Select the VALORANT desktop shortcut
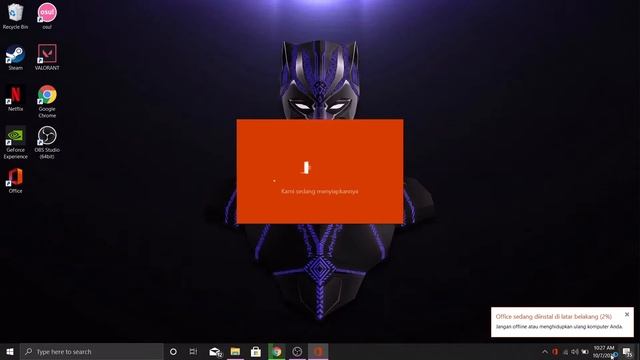Screen dimensions: 640x360 (47, 58)
